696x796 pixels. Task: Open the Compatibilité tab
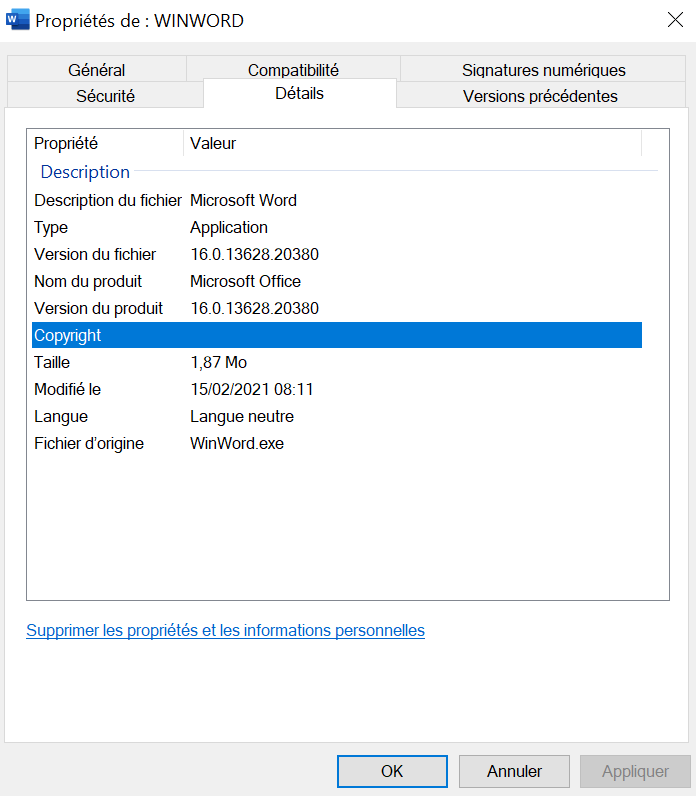tap(293, 69)
